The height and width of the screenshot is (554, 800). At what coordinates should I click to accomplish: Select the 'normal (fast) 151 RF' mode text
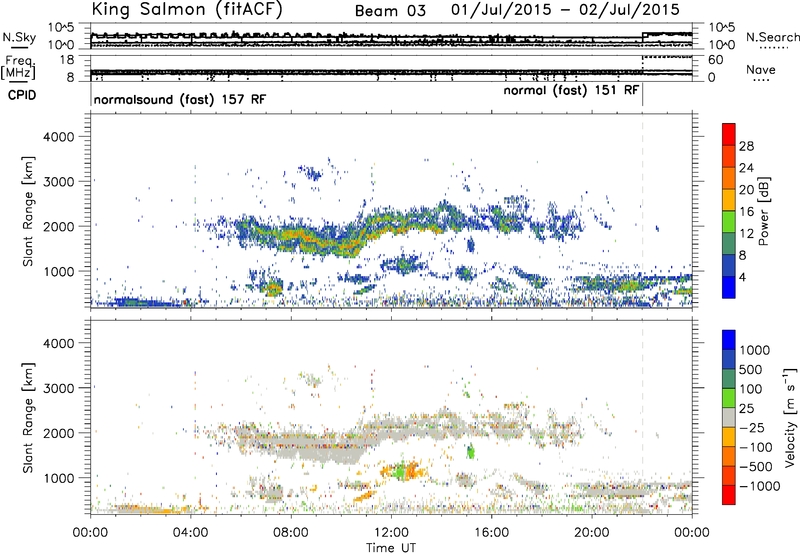coord(571,91)
